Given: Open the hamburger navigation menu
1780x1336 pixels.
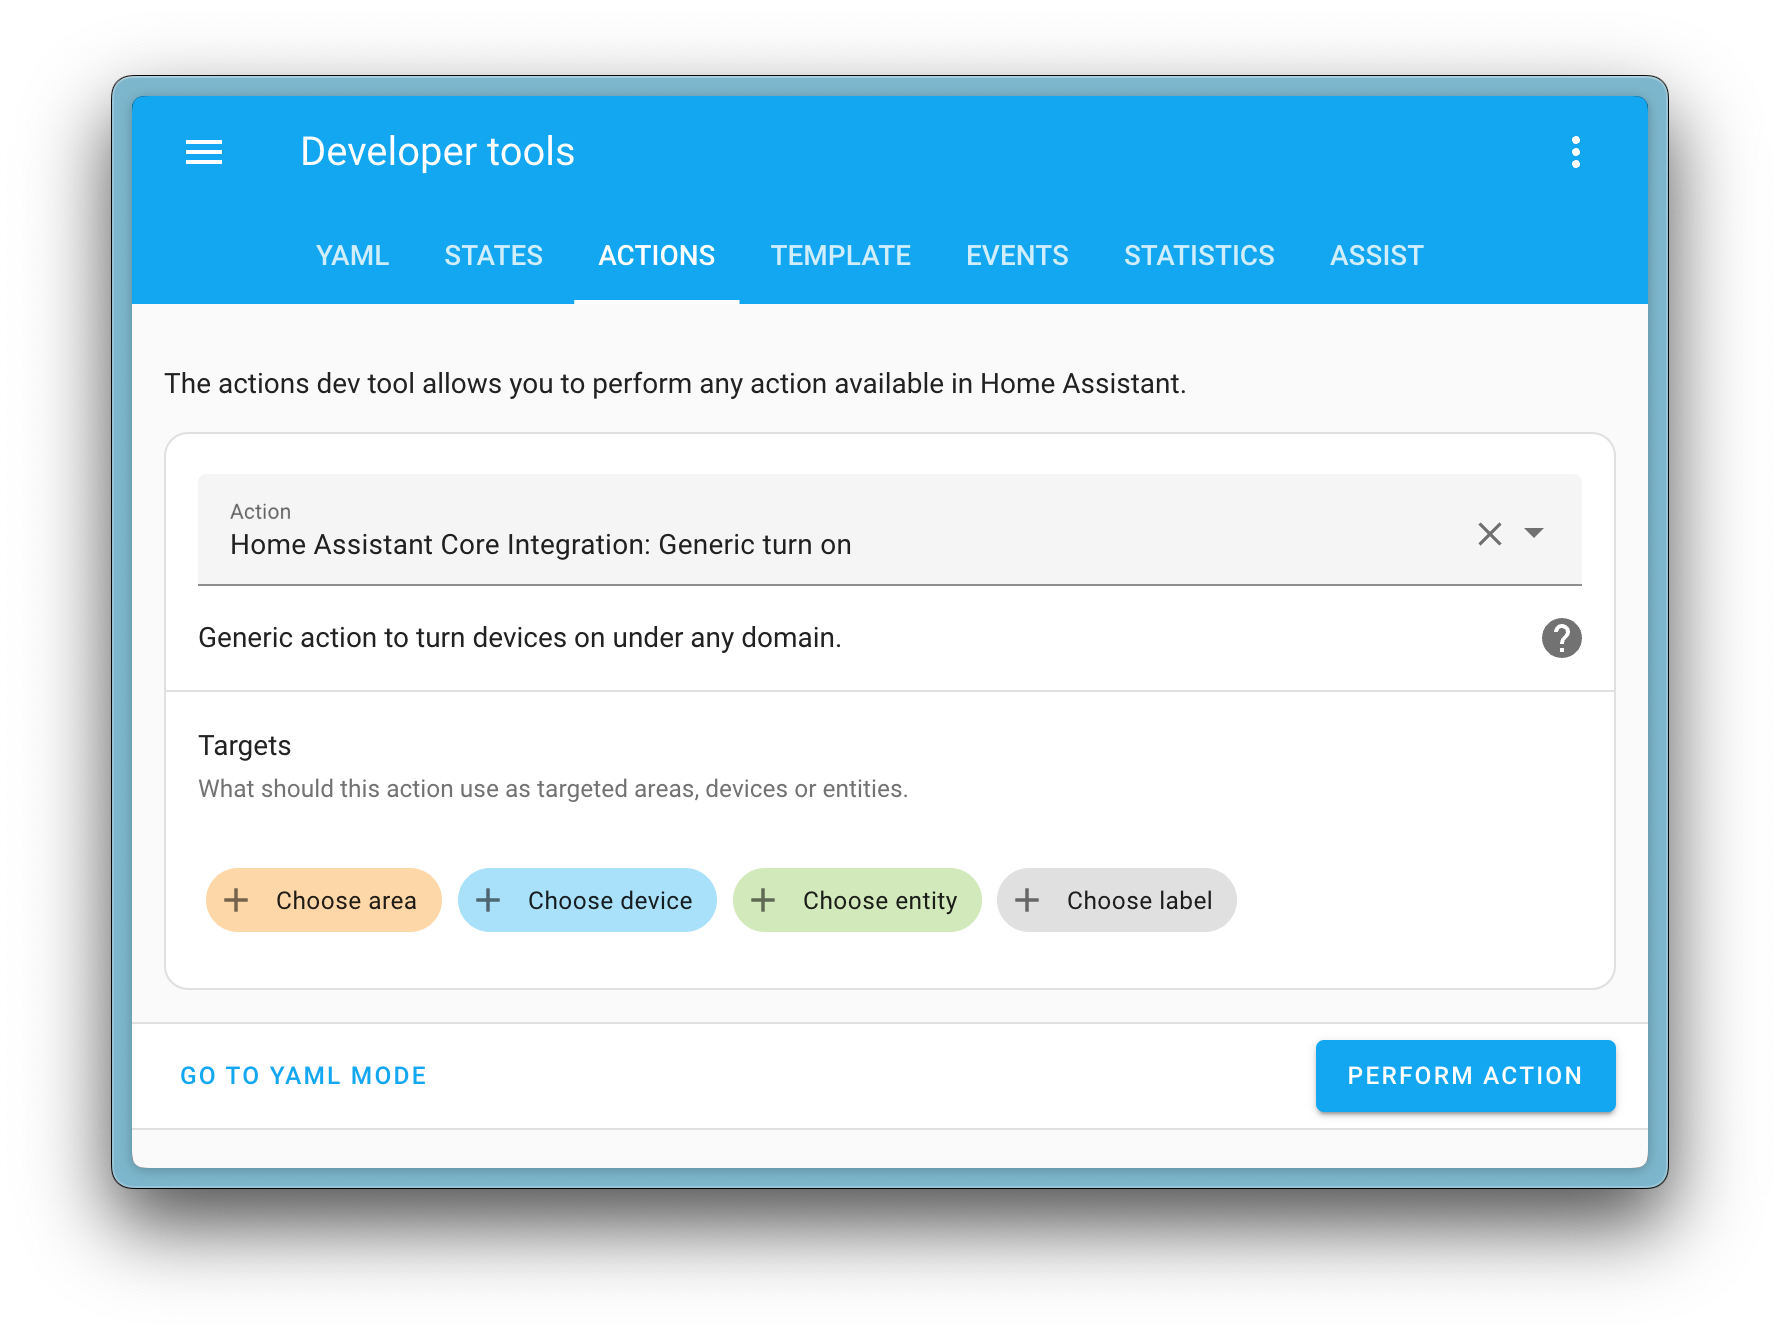Looking at the screenshot, I should [204, 152].
